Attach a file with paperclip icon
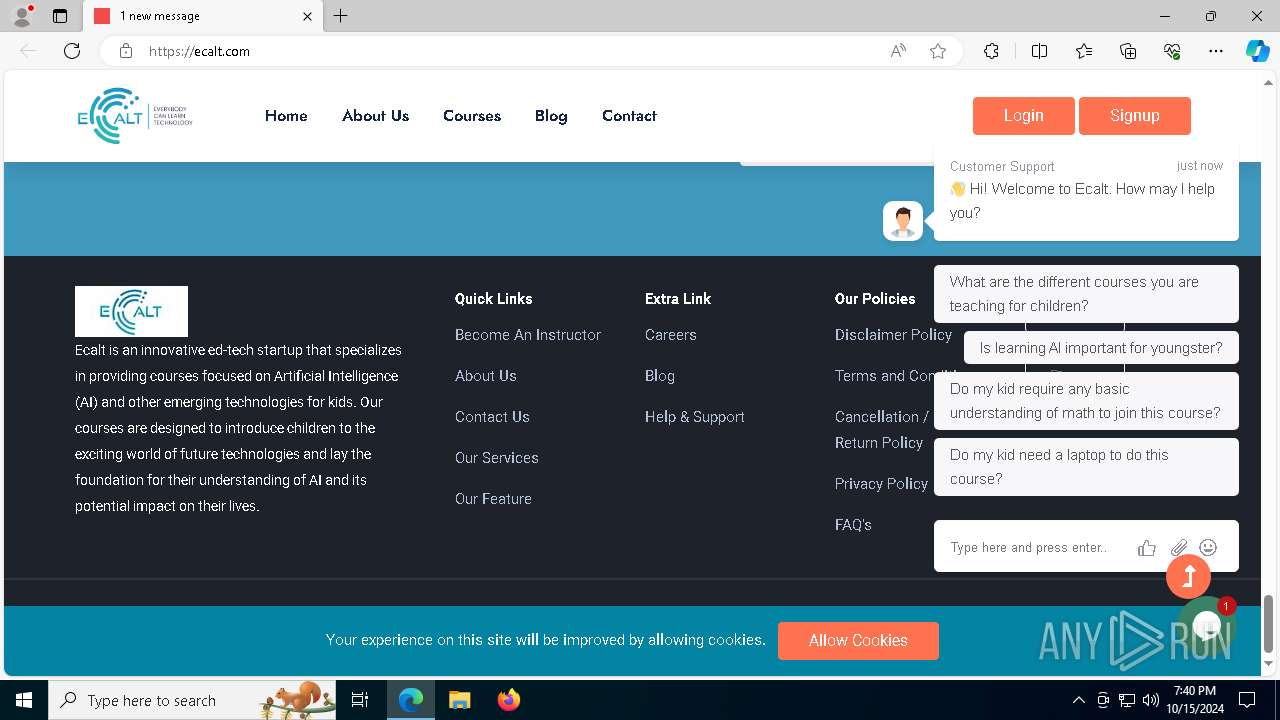The width and height of the screenshot is (1280, 720). click(1179, 547)
